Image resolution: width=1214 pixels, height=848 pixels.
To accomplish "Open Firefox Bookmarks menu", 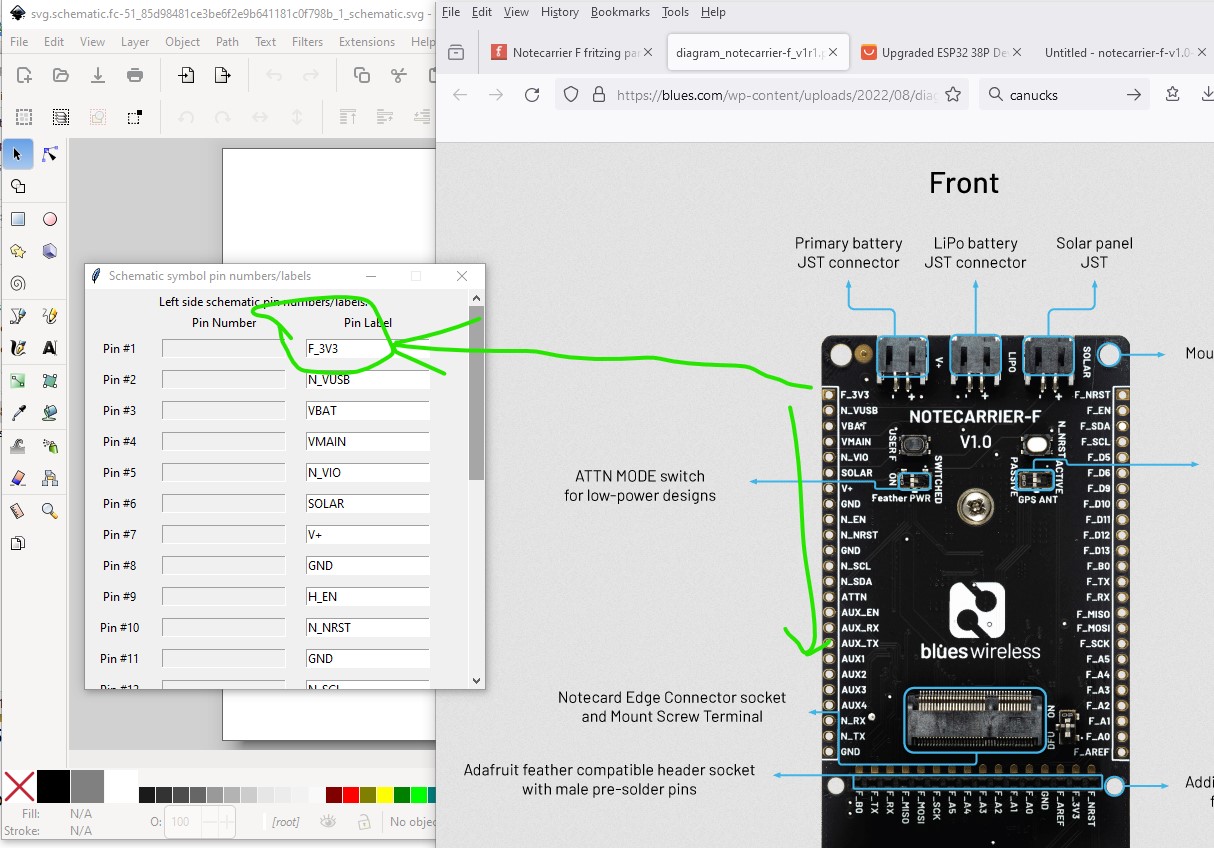I will pos(620,12).
